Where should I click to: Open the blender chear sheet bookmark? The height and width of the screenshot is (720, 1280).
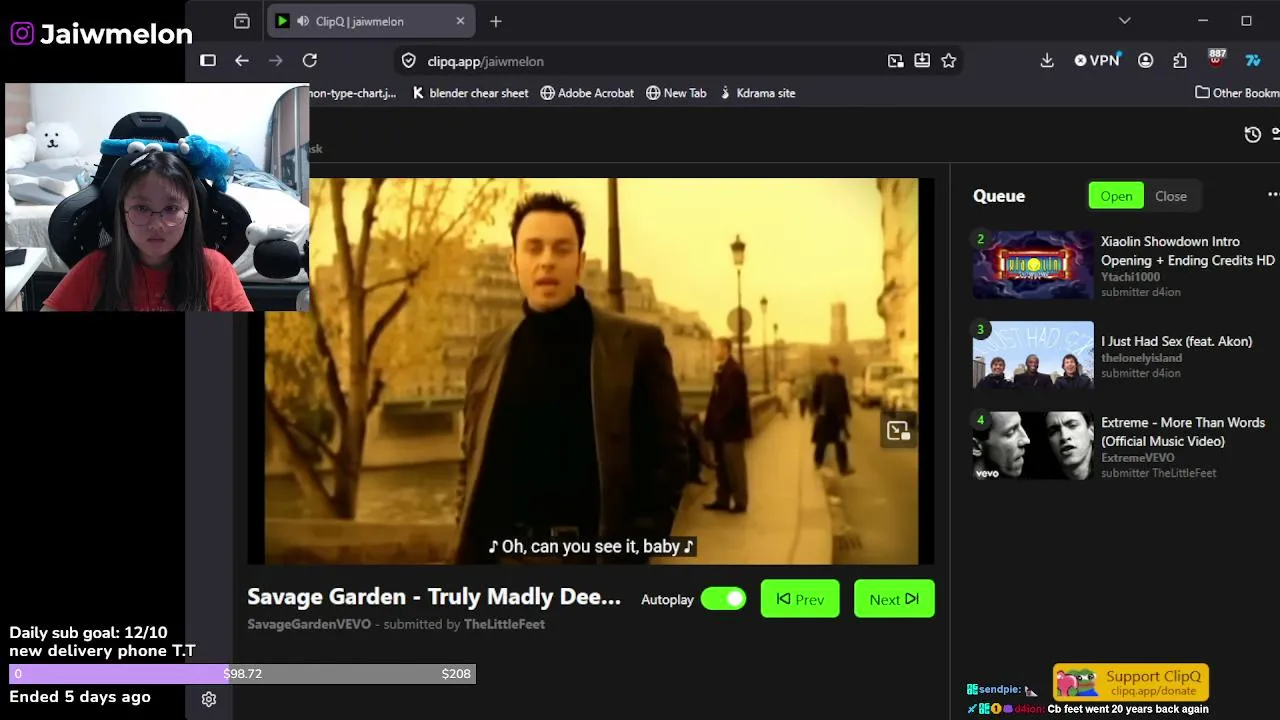point(470,93)
